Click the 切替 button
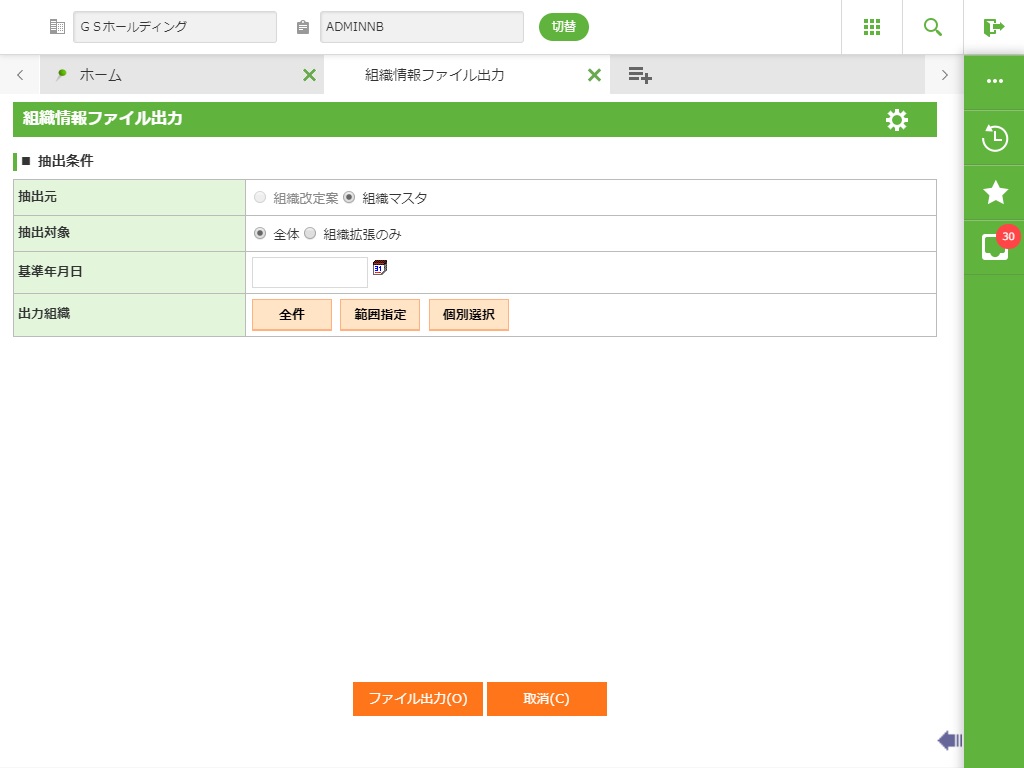 pyautogui.click(x=564, y=27)
